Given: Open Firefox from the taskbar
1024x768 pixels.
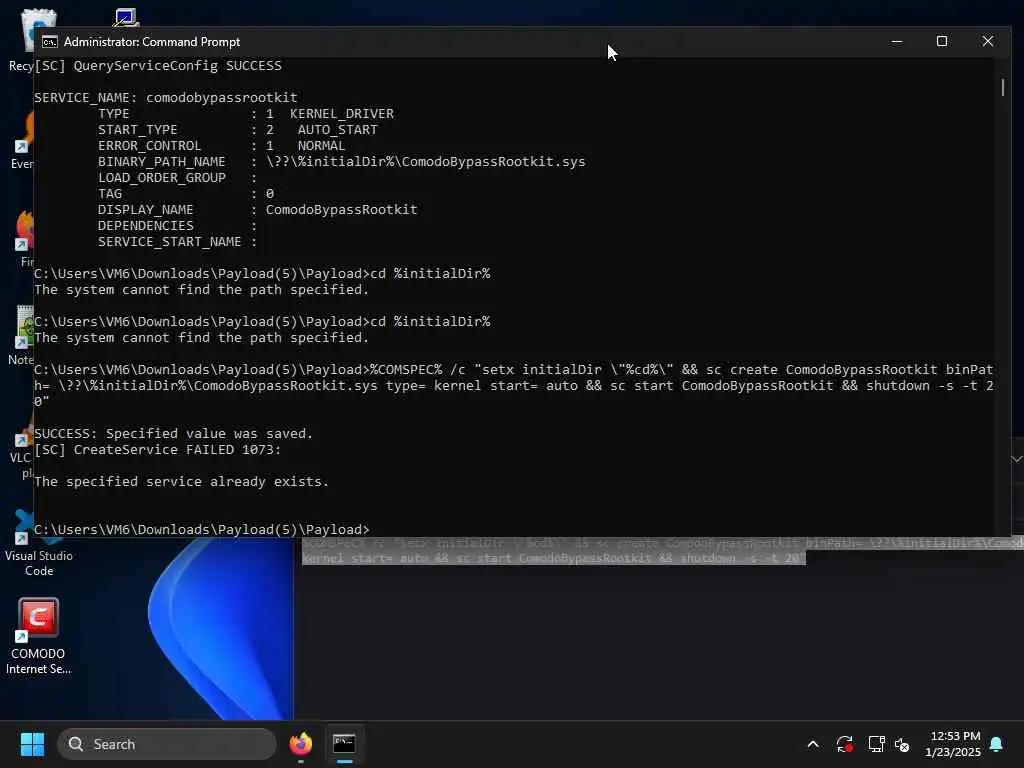Looking at the screenshot, I should coord(300,744).
